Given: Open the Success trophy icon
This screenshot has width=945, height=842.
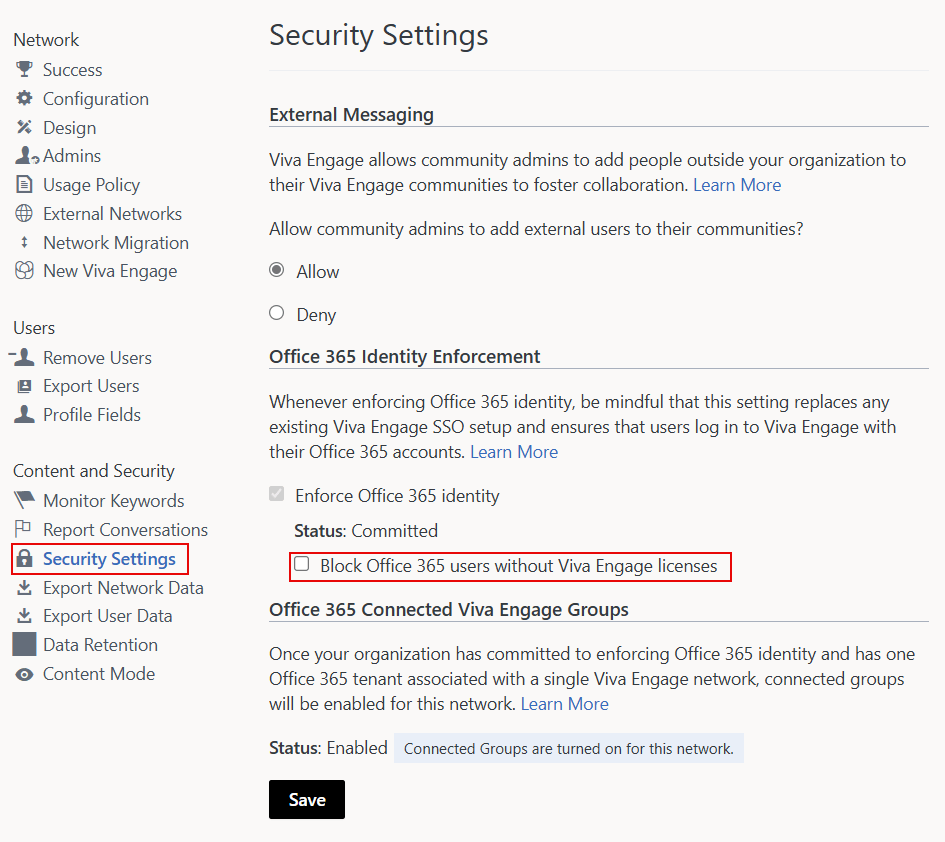Looking at the screenshot, I should click(24, 68).
